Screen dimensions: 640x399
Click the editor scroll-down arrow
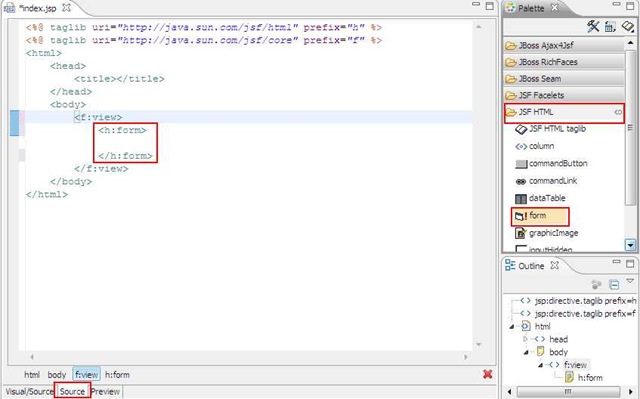coord(479,344)
